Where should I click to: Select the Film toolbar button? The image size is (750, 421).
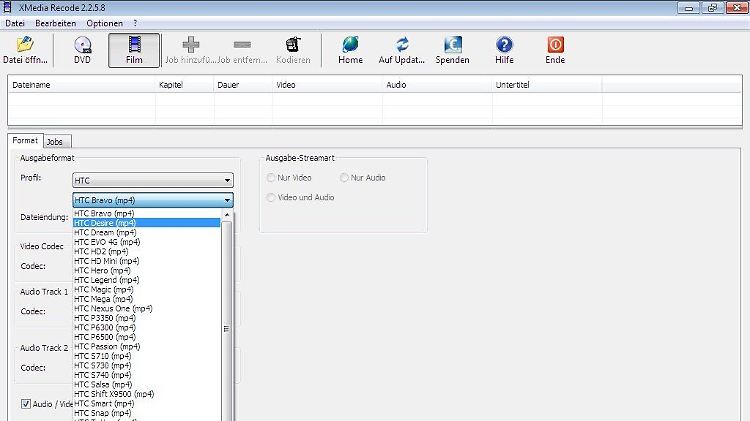134,50
